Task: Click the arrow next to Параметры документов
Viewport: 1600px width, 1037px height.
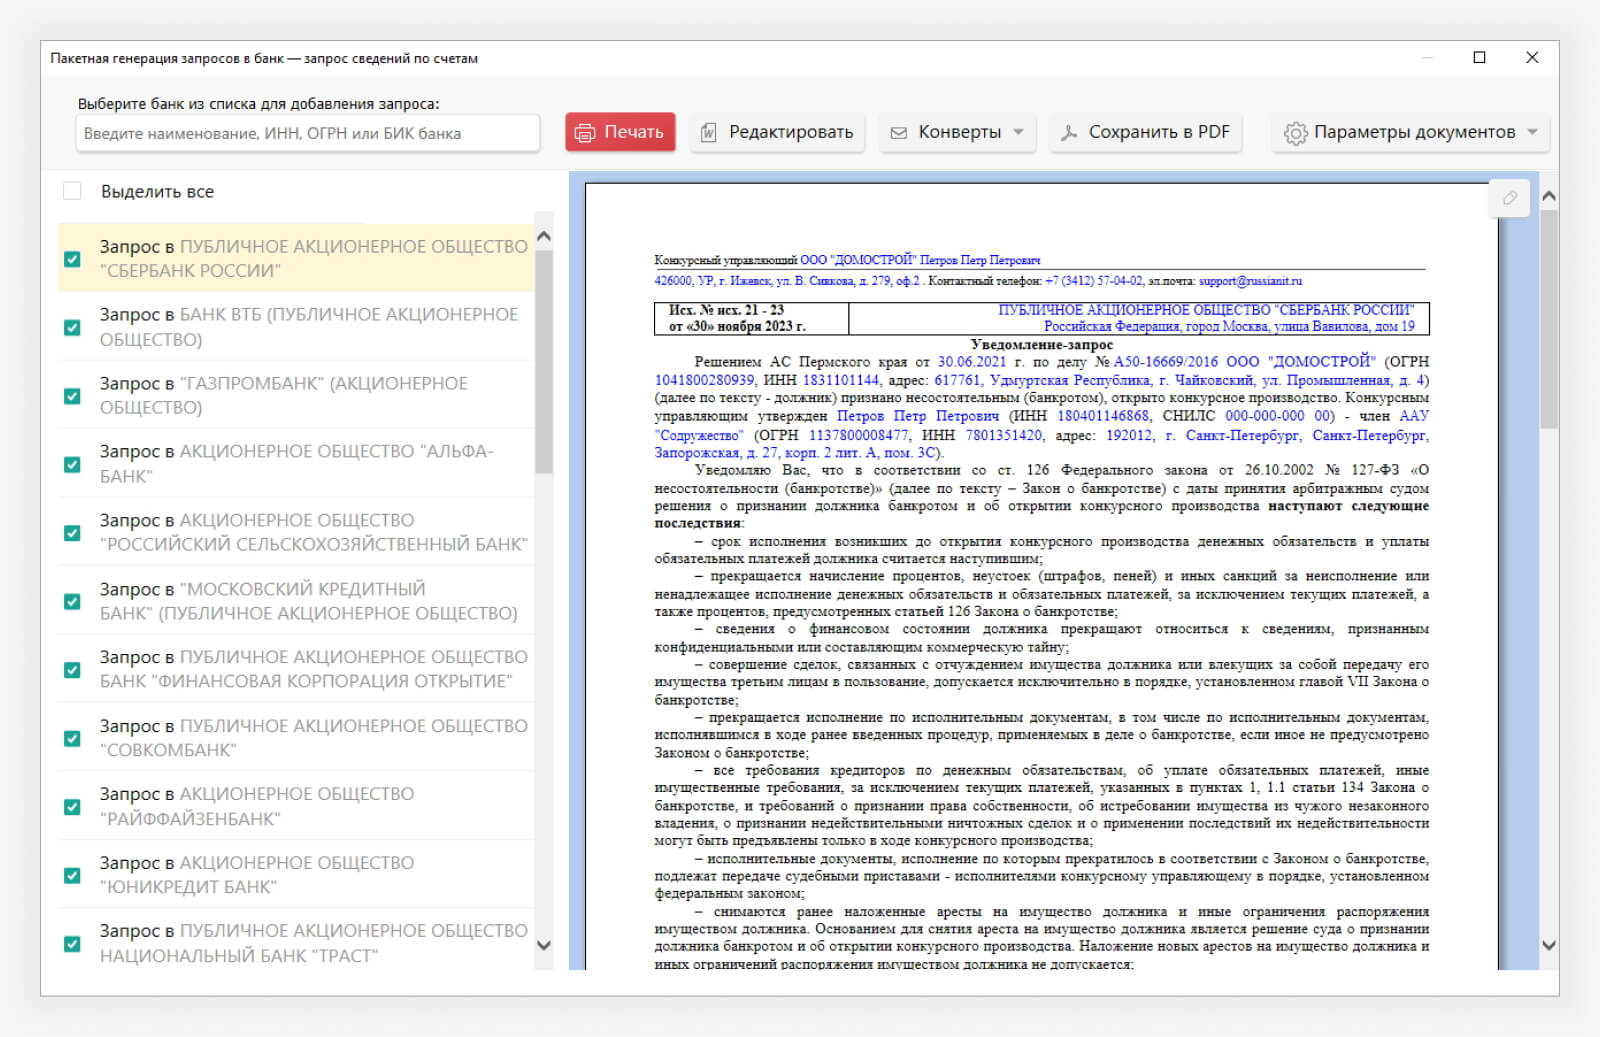Action: pyautogui.click(x=1533, y=132)
